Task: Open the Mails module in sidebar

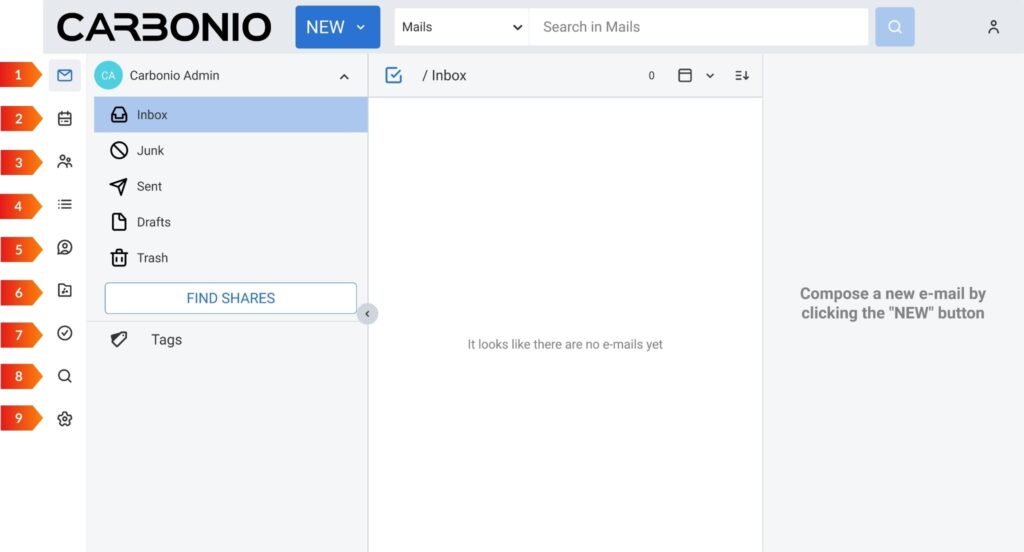Action: coord(65,76)
